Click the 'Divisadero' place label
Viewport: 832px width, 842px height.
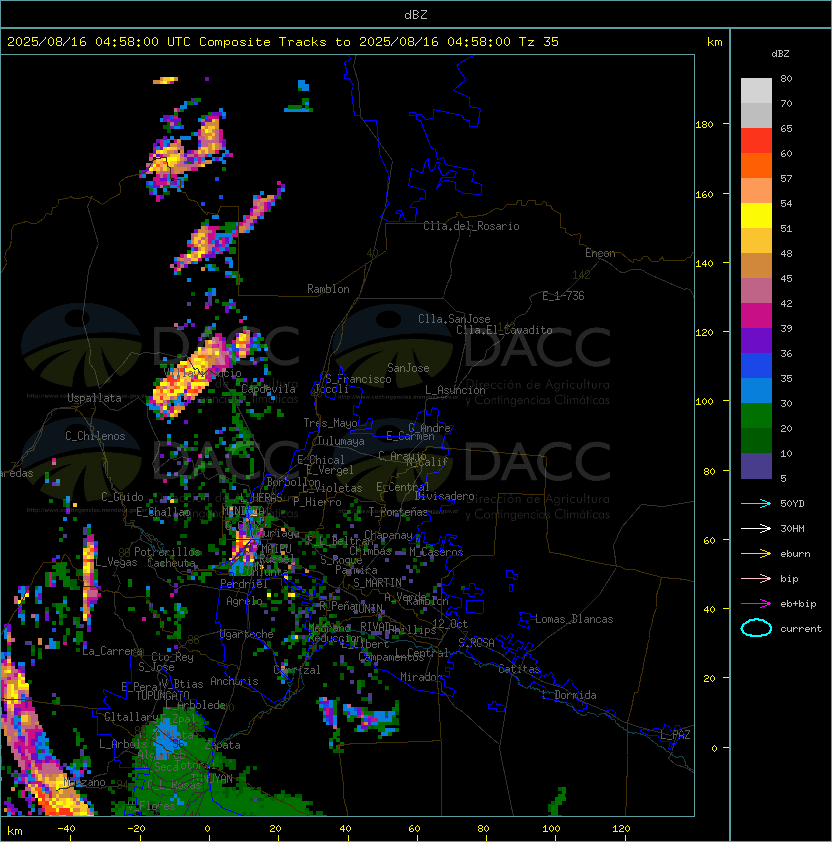(444, 496)
